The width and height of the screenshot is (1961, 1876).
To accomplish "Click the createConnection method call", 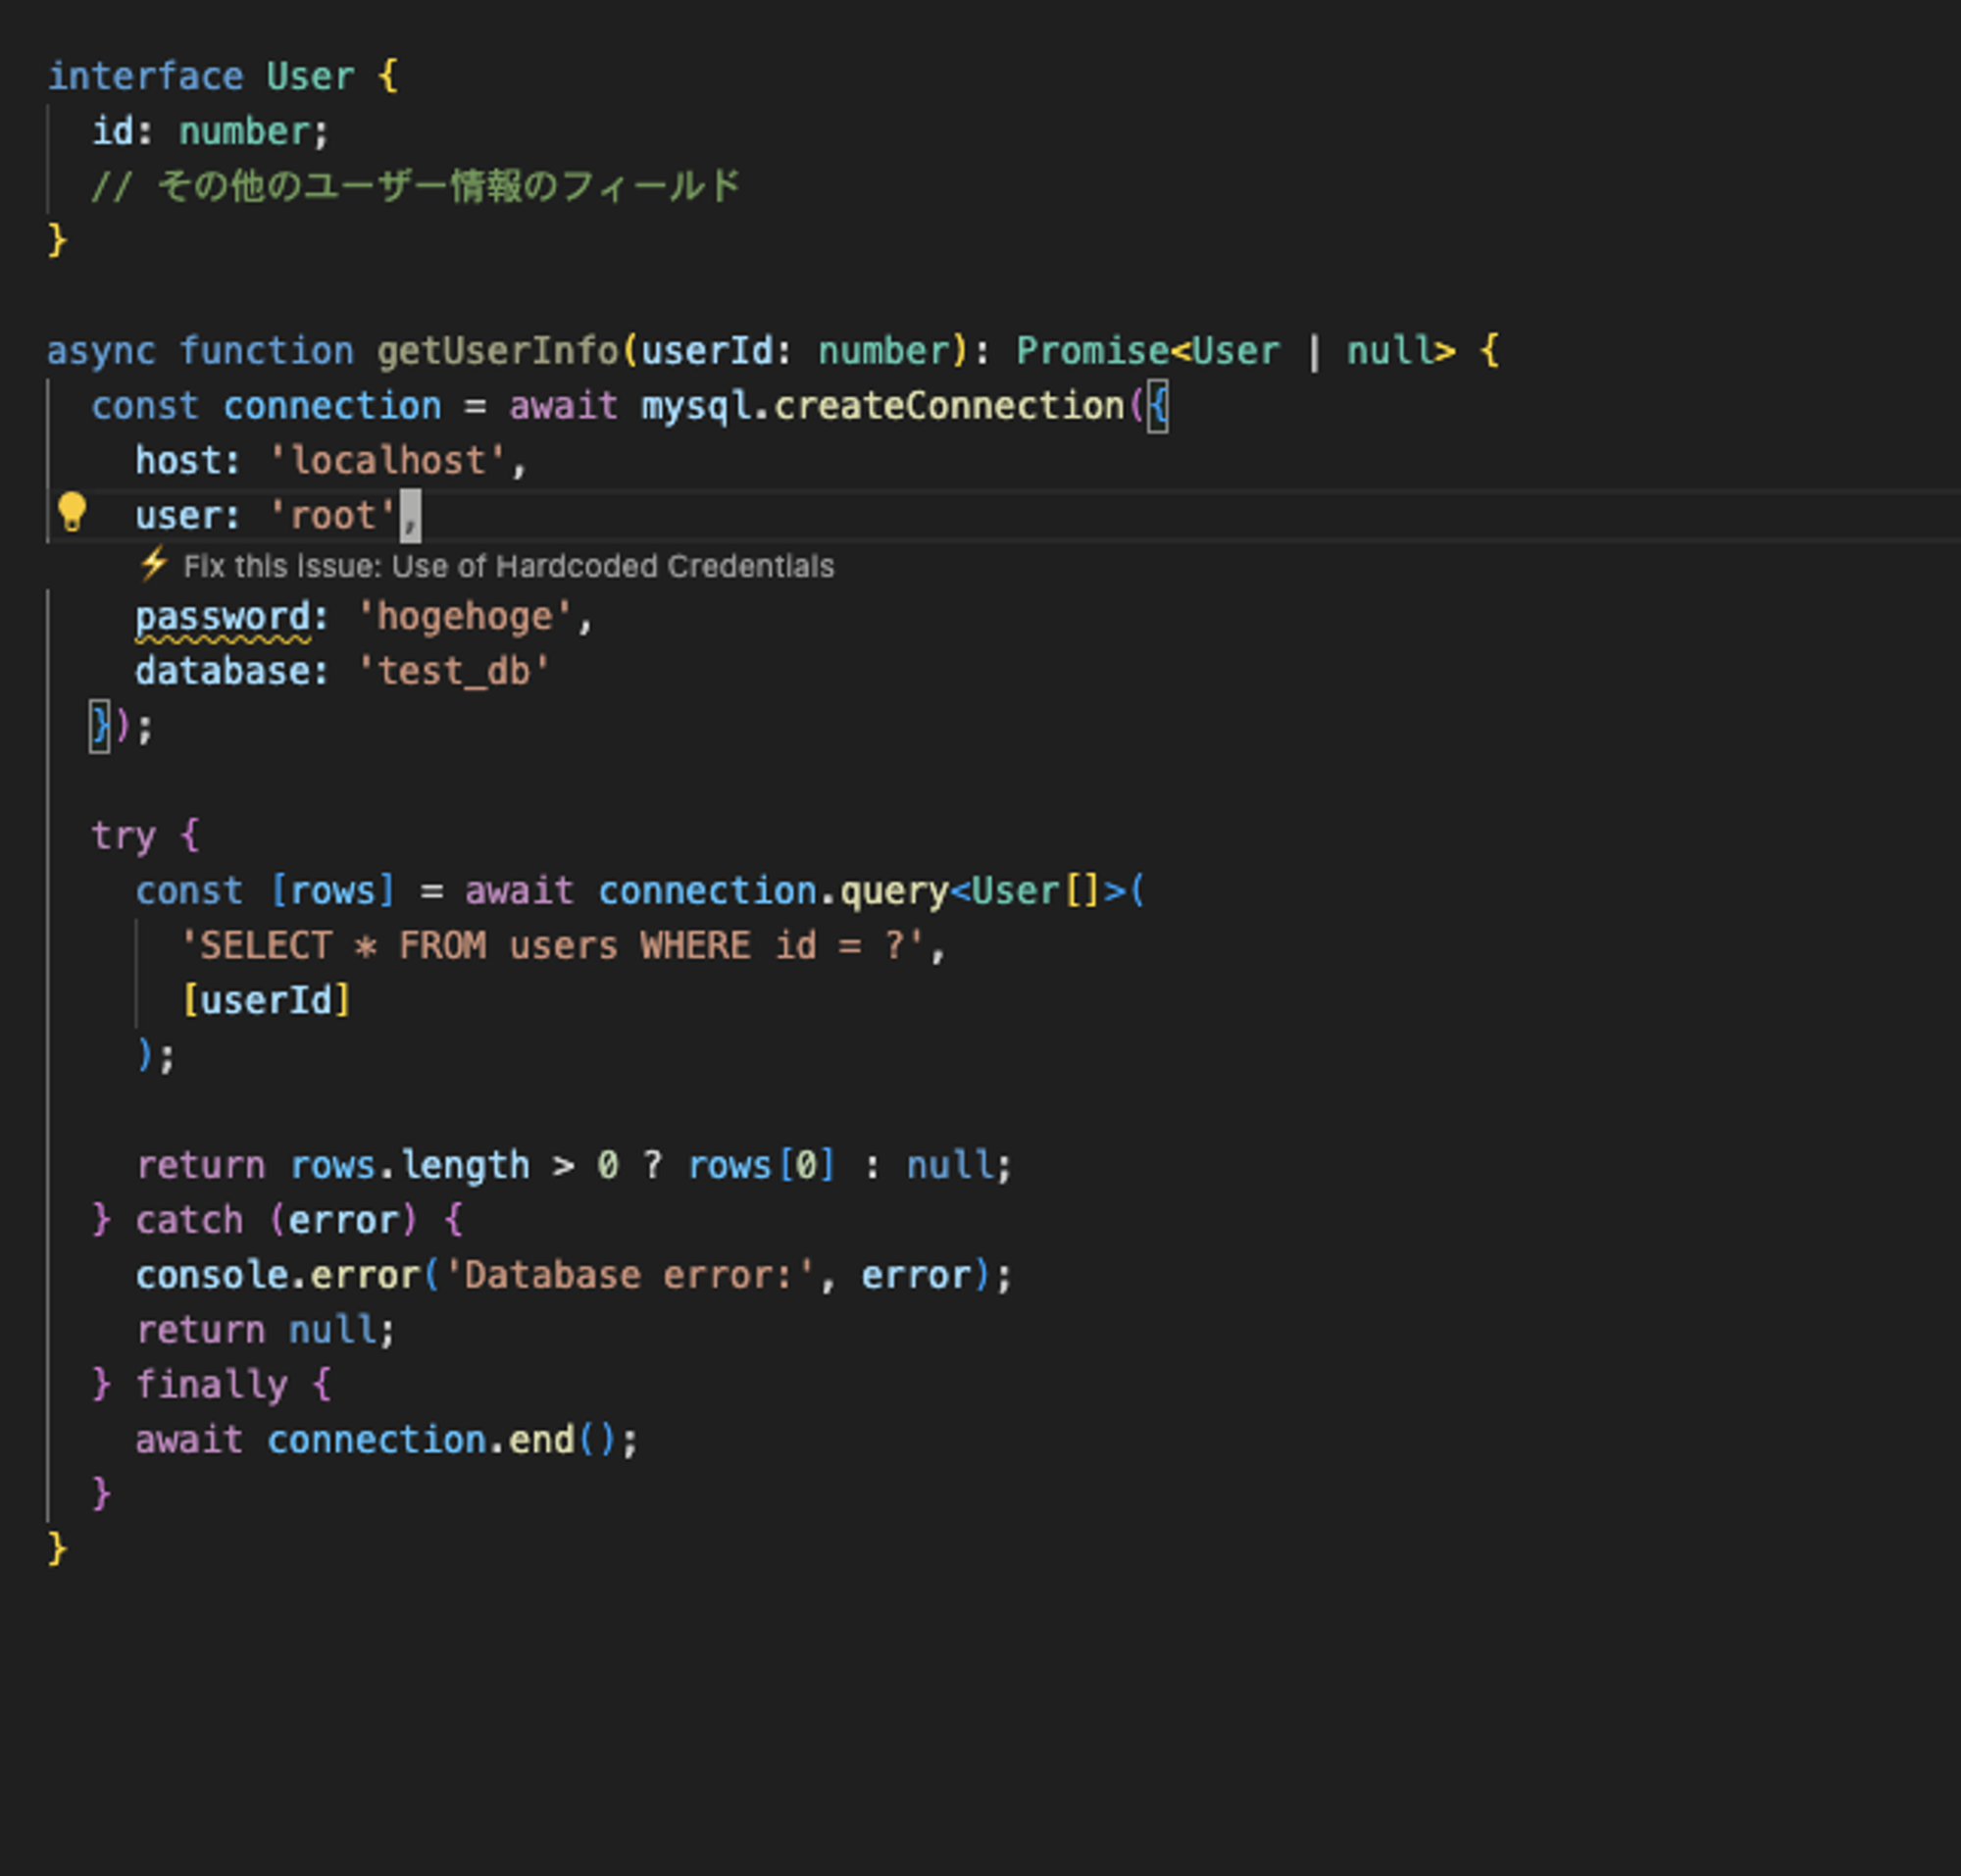I will [948, 407].
